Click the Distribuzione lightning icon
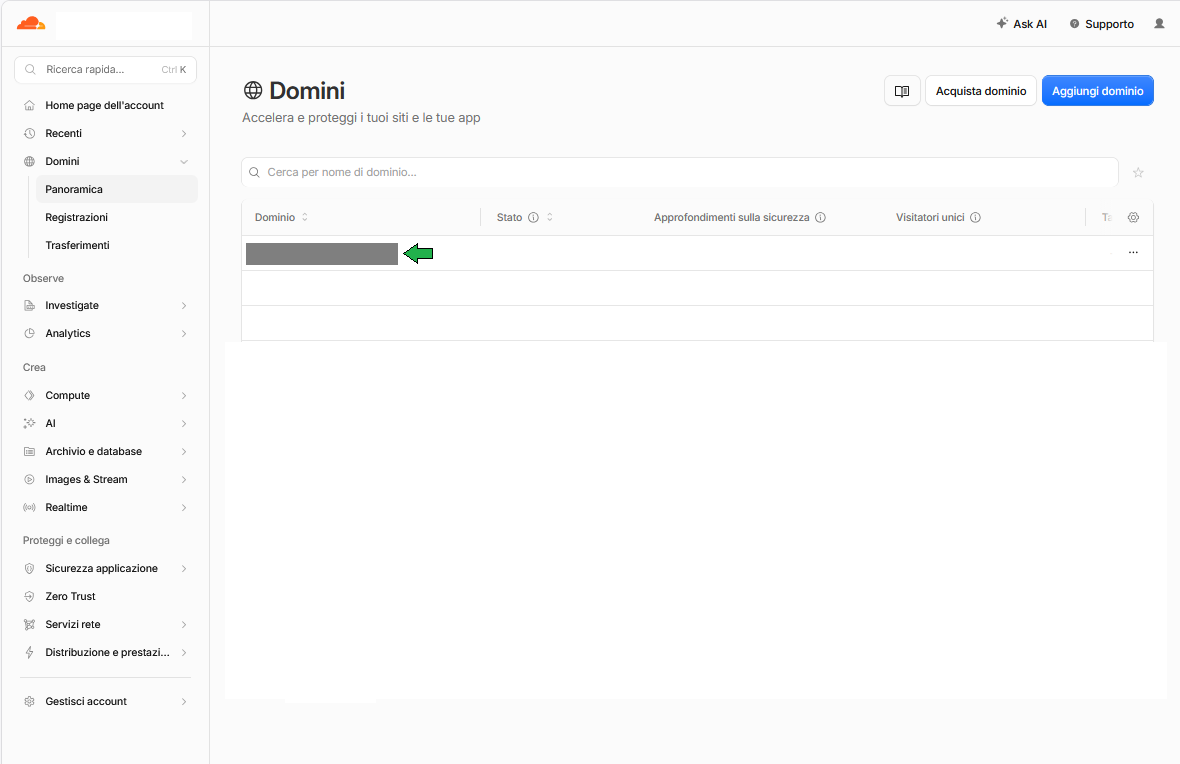 29,653
